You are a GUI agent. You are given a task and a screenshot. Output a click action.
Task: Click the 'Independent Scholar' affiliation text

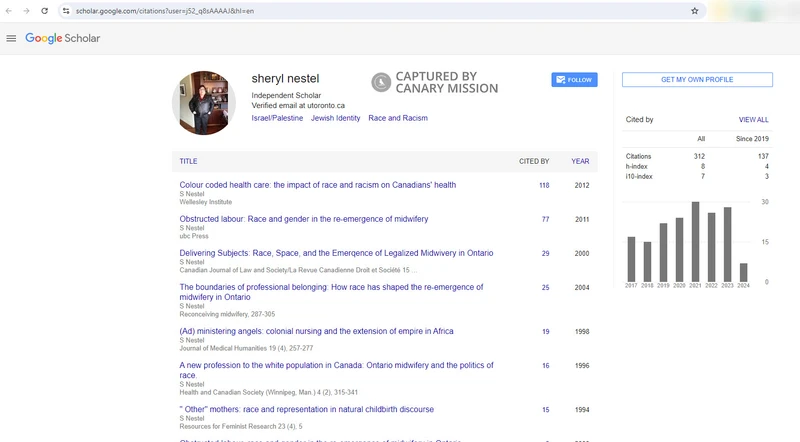pyautogui.click(x=286, y=95)
